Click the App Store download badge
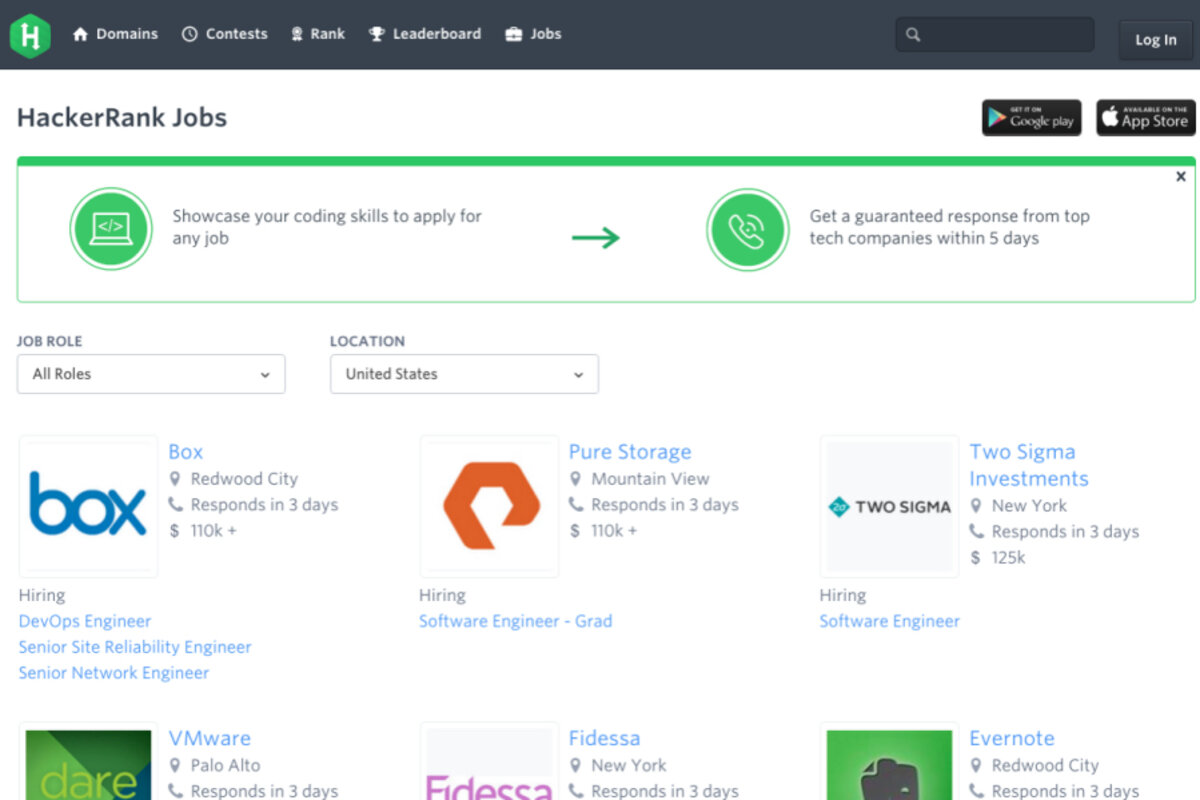Viewport: 1200px width, 800px height. [1145, 118]
